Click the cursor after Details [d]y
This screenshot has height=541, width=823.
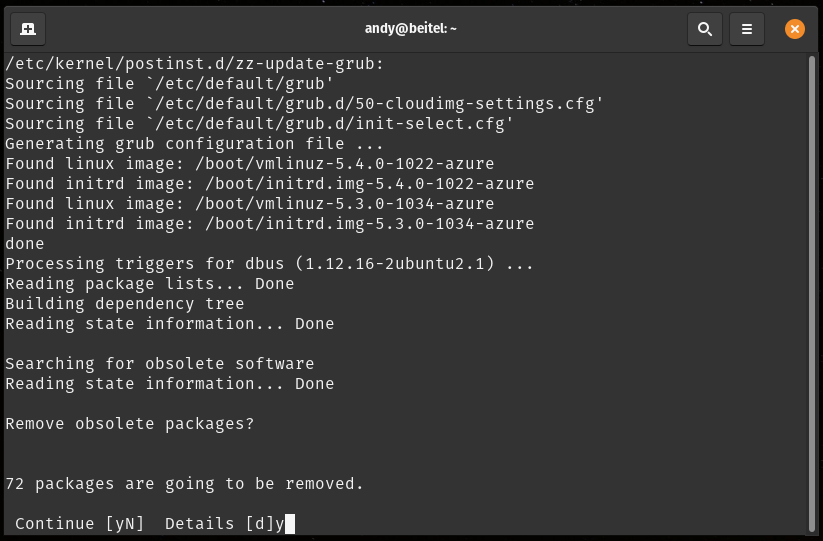(290, 523)
